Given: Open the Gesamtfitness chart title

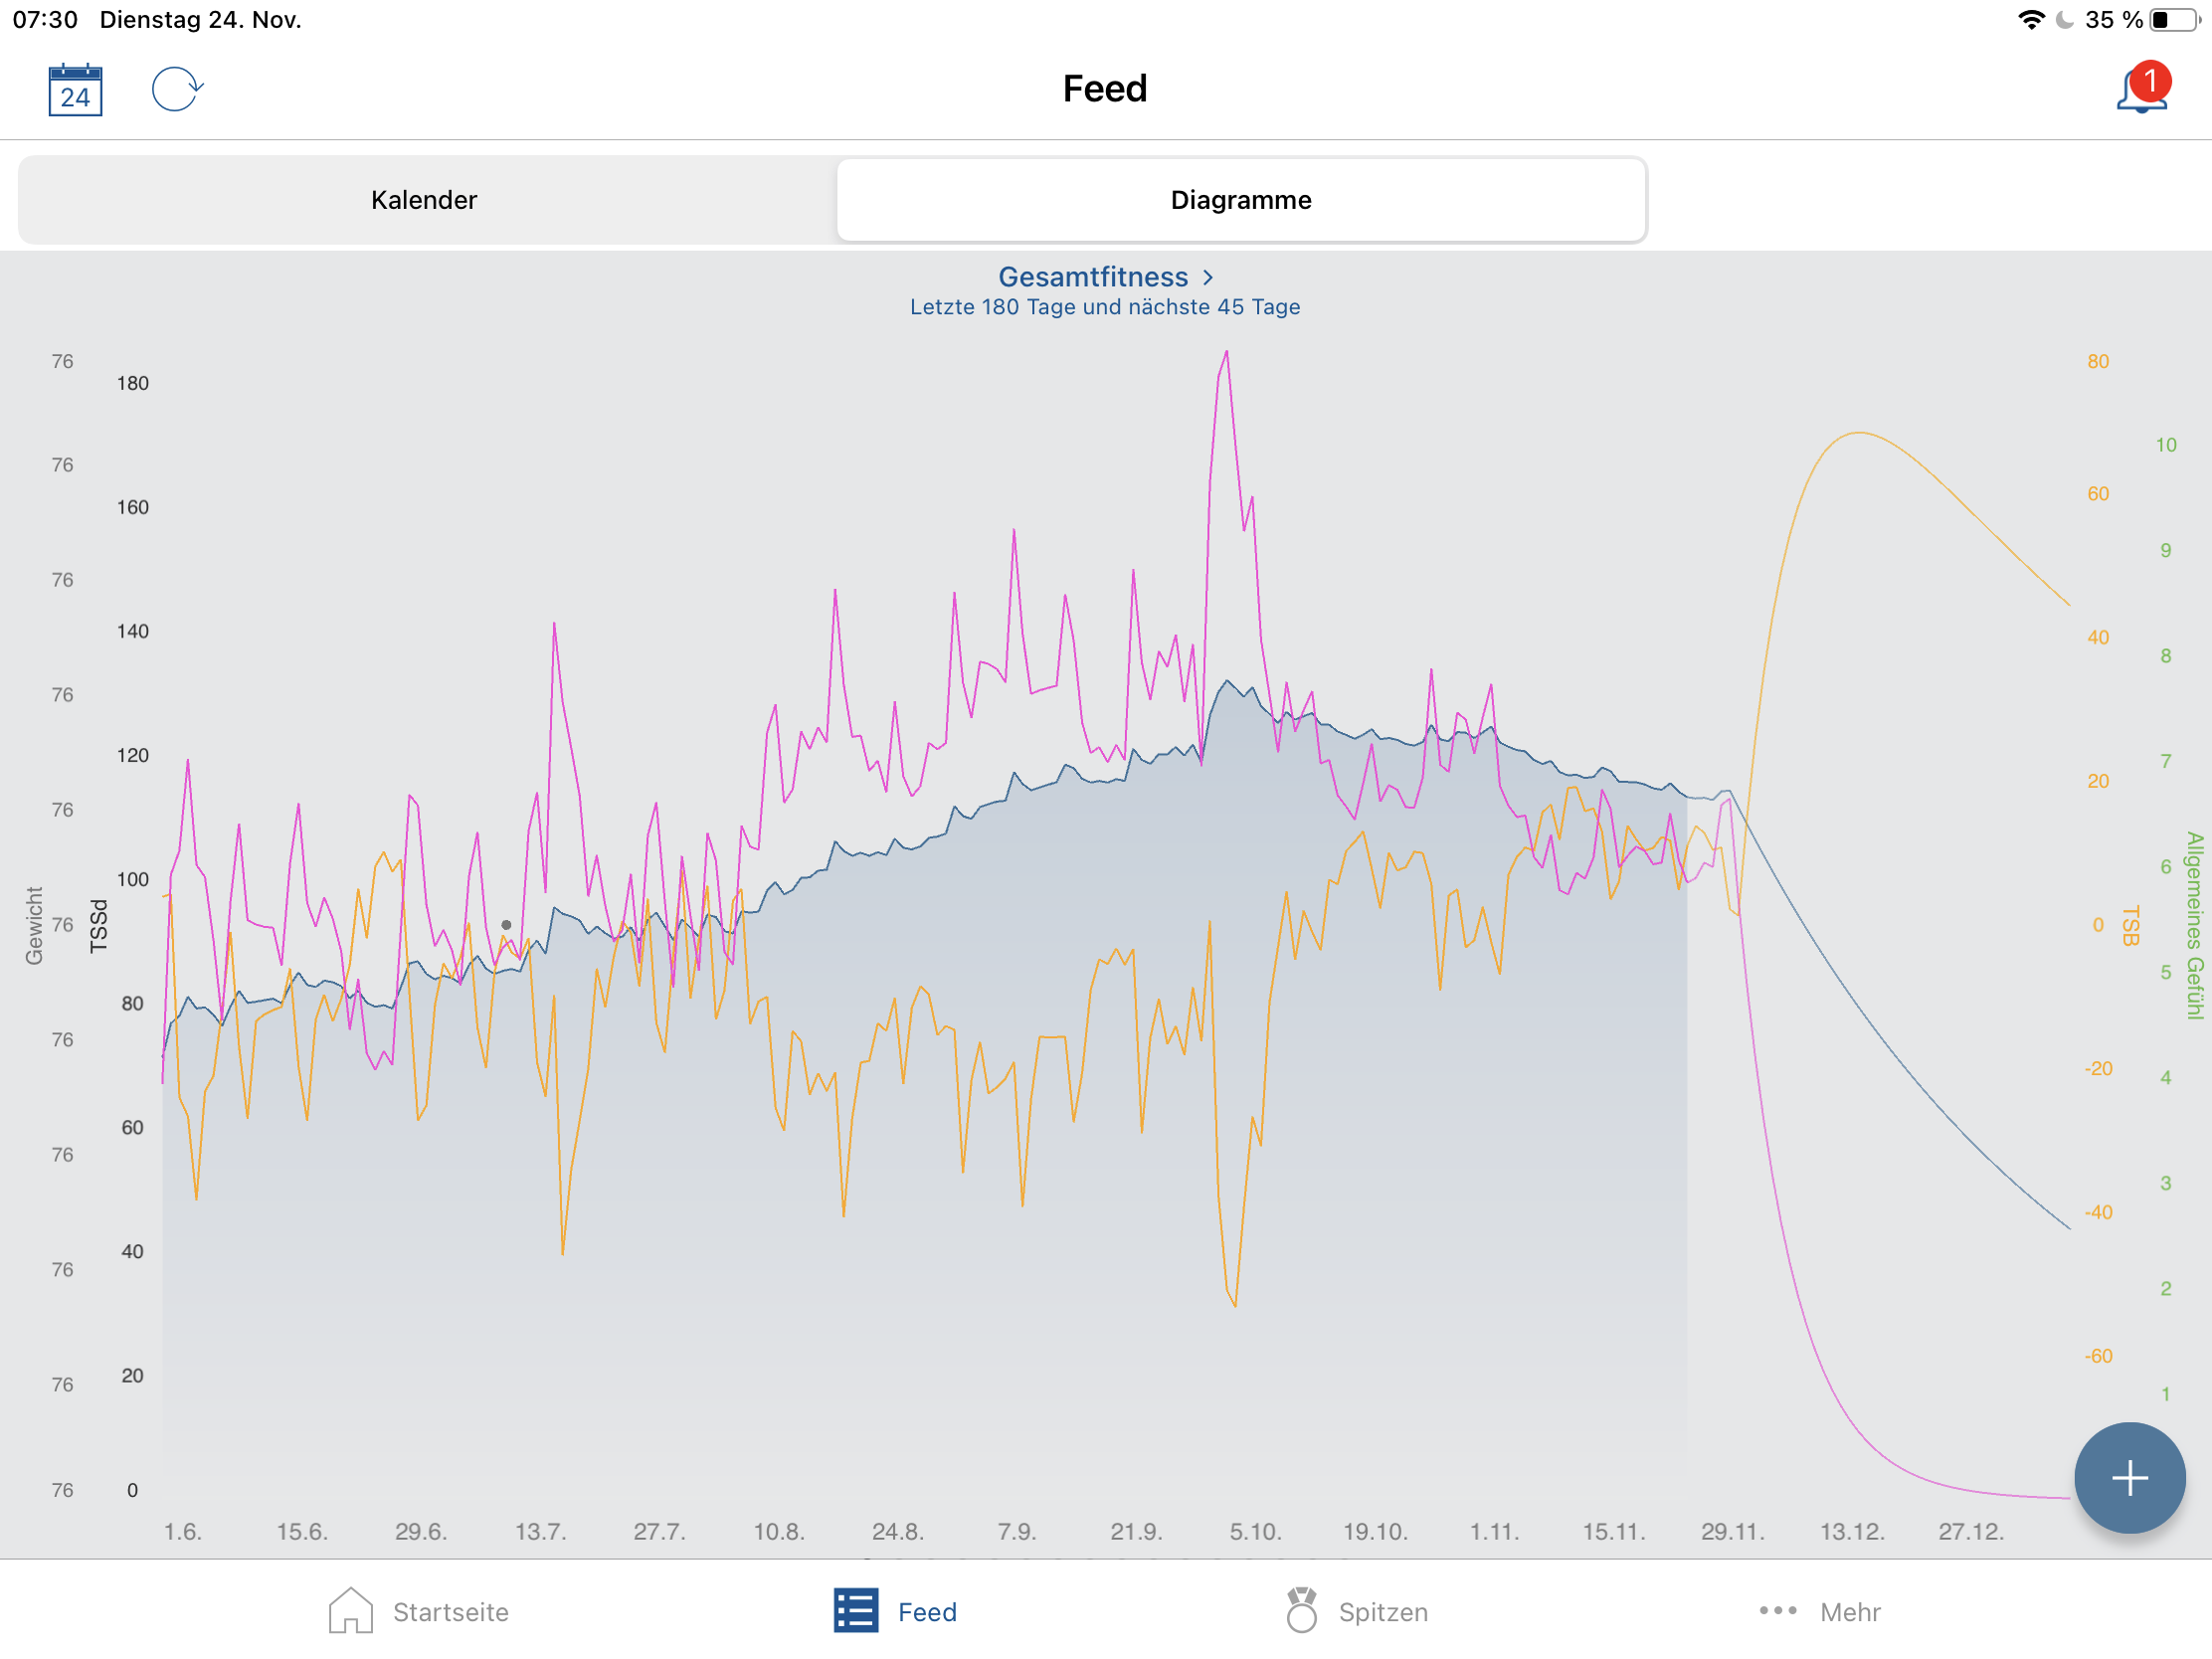Looking at the screenshot, I should pyautogui.click(x=1092, y=277).
